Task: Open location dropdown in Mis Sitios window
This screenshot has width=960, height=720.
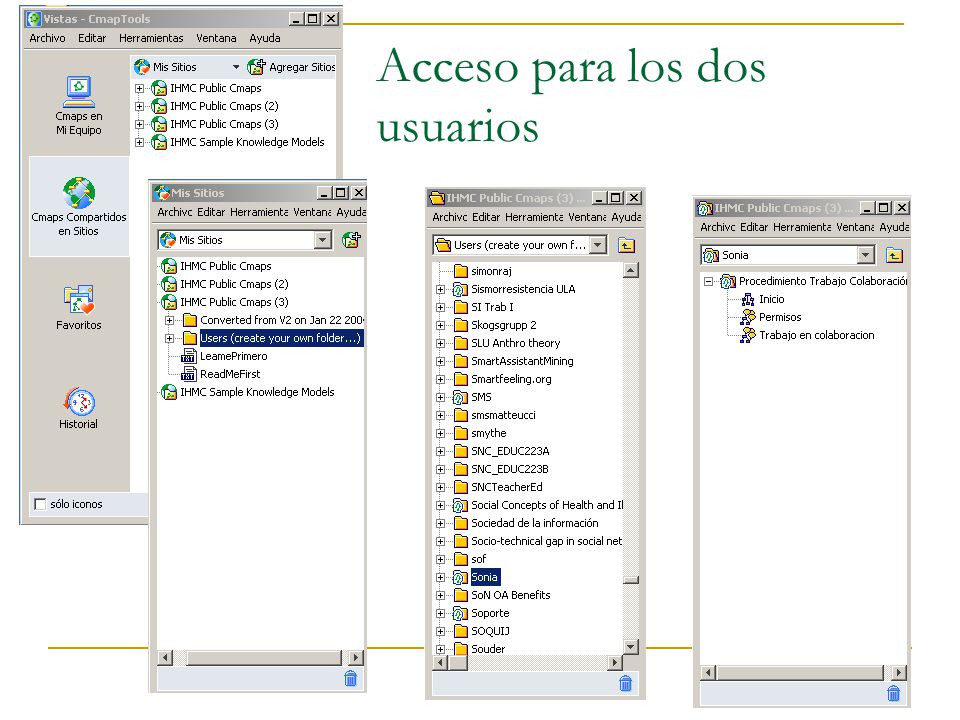Action: (323, 240)
